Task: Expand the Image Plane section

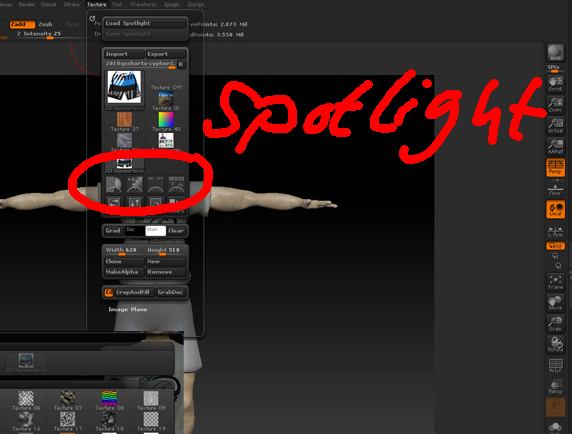Action: click(128, 310)
